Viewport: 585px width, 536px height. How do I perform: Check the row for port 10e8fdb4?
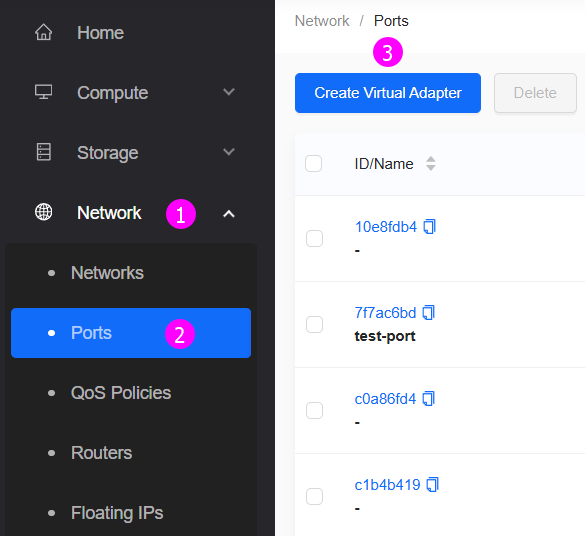click(x=314, y=238)
